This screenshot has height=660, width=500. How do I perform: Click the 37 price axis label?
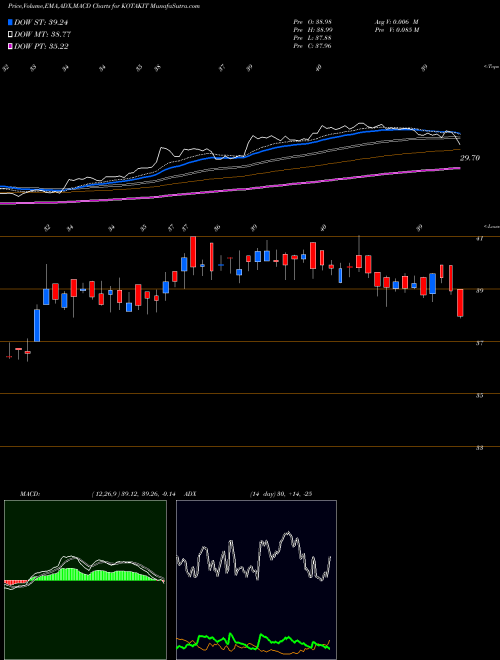click(479, 343)
